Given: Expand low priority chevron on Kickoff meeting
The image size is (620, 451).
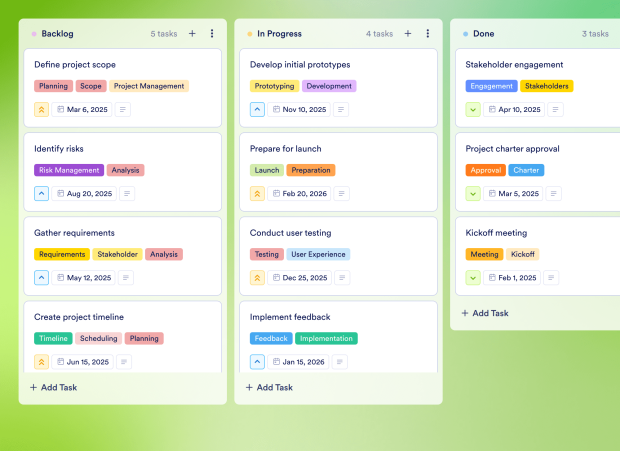Looking at the screenshot, I should (x=473, y=277).
